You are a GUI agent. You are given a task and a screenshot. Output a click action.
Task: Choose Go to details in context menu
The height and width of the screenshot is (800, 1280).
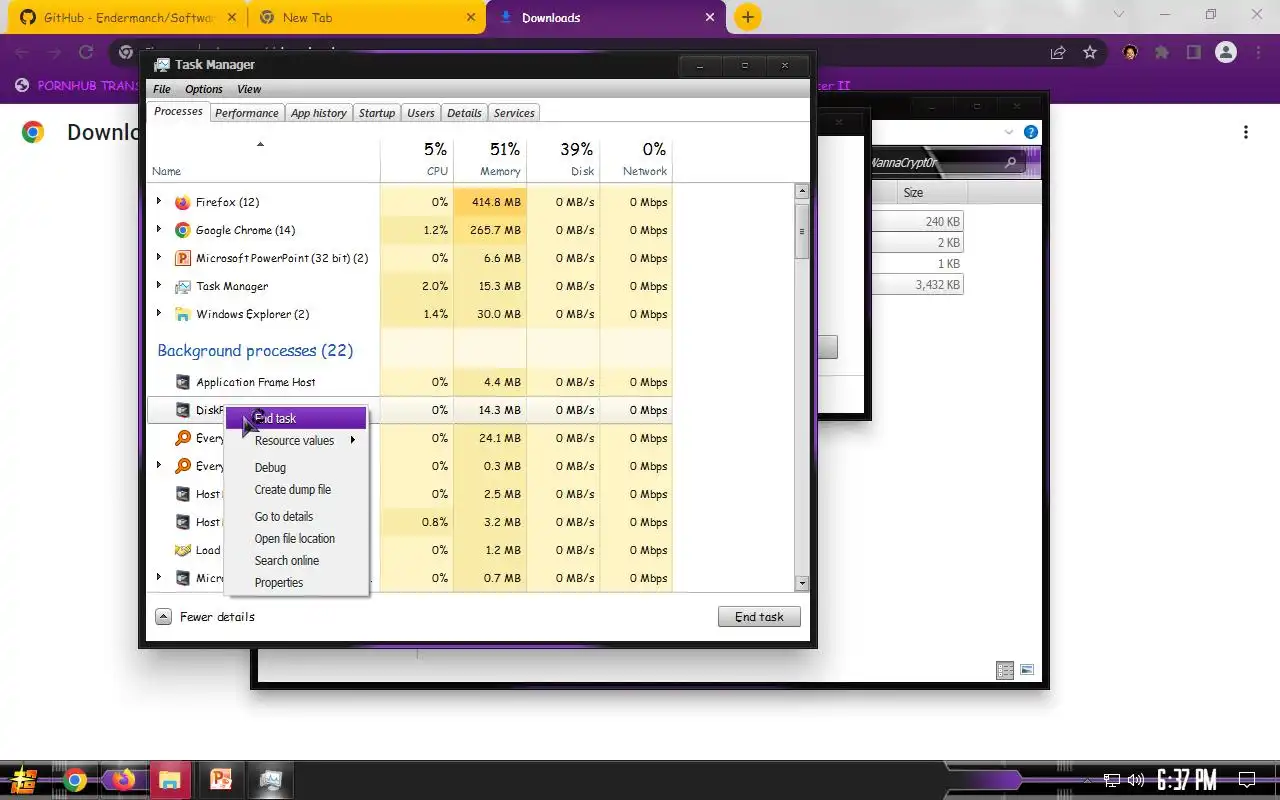tap(296, 516)
